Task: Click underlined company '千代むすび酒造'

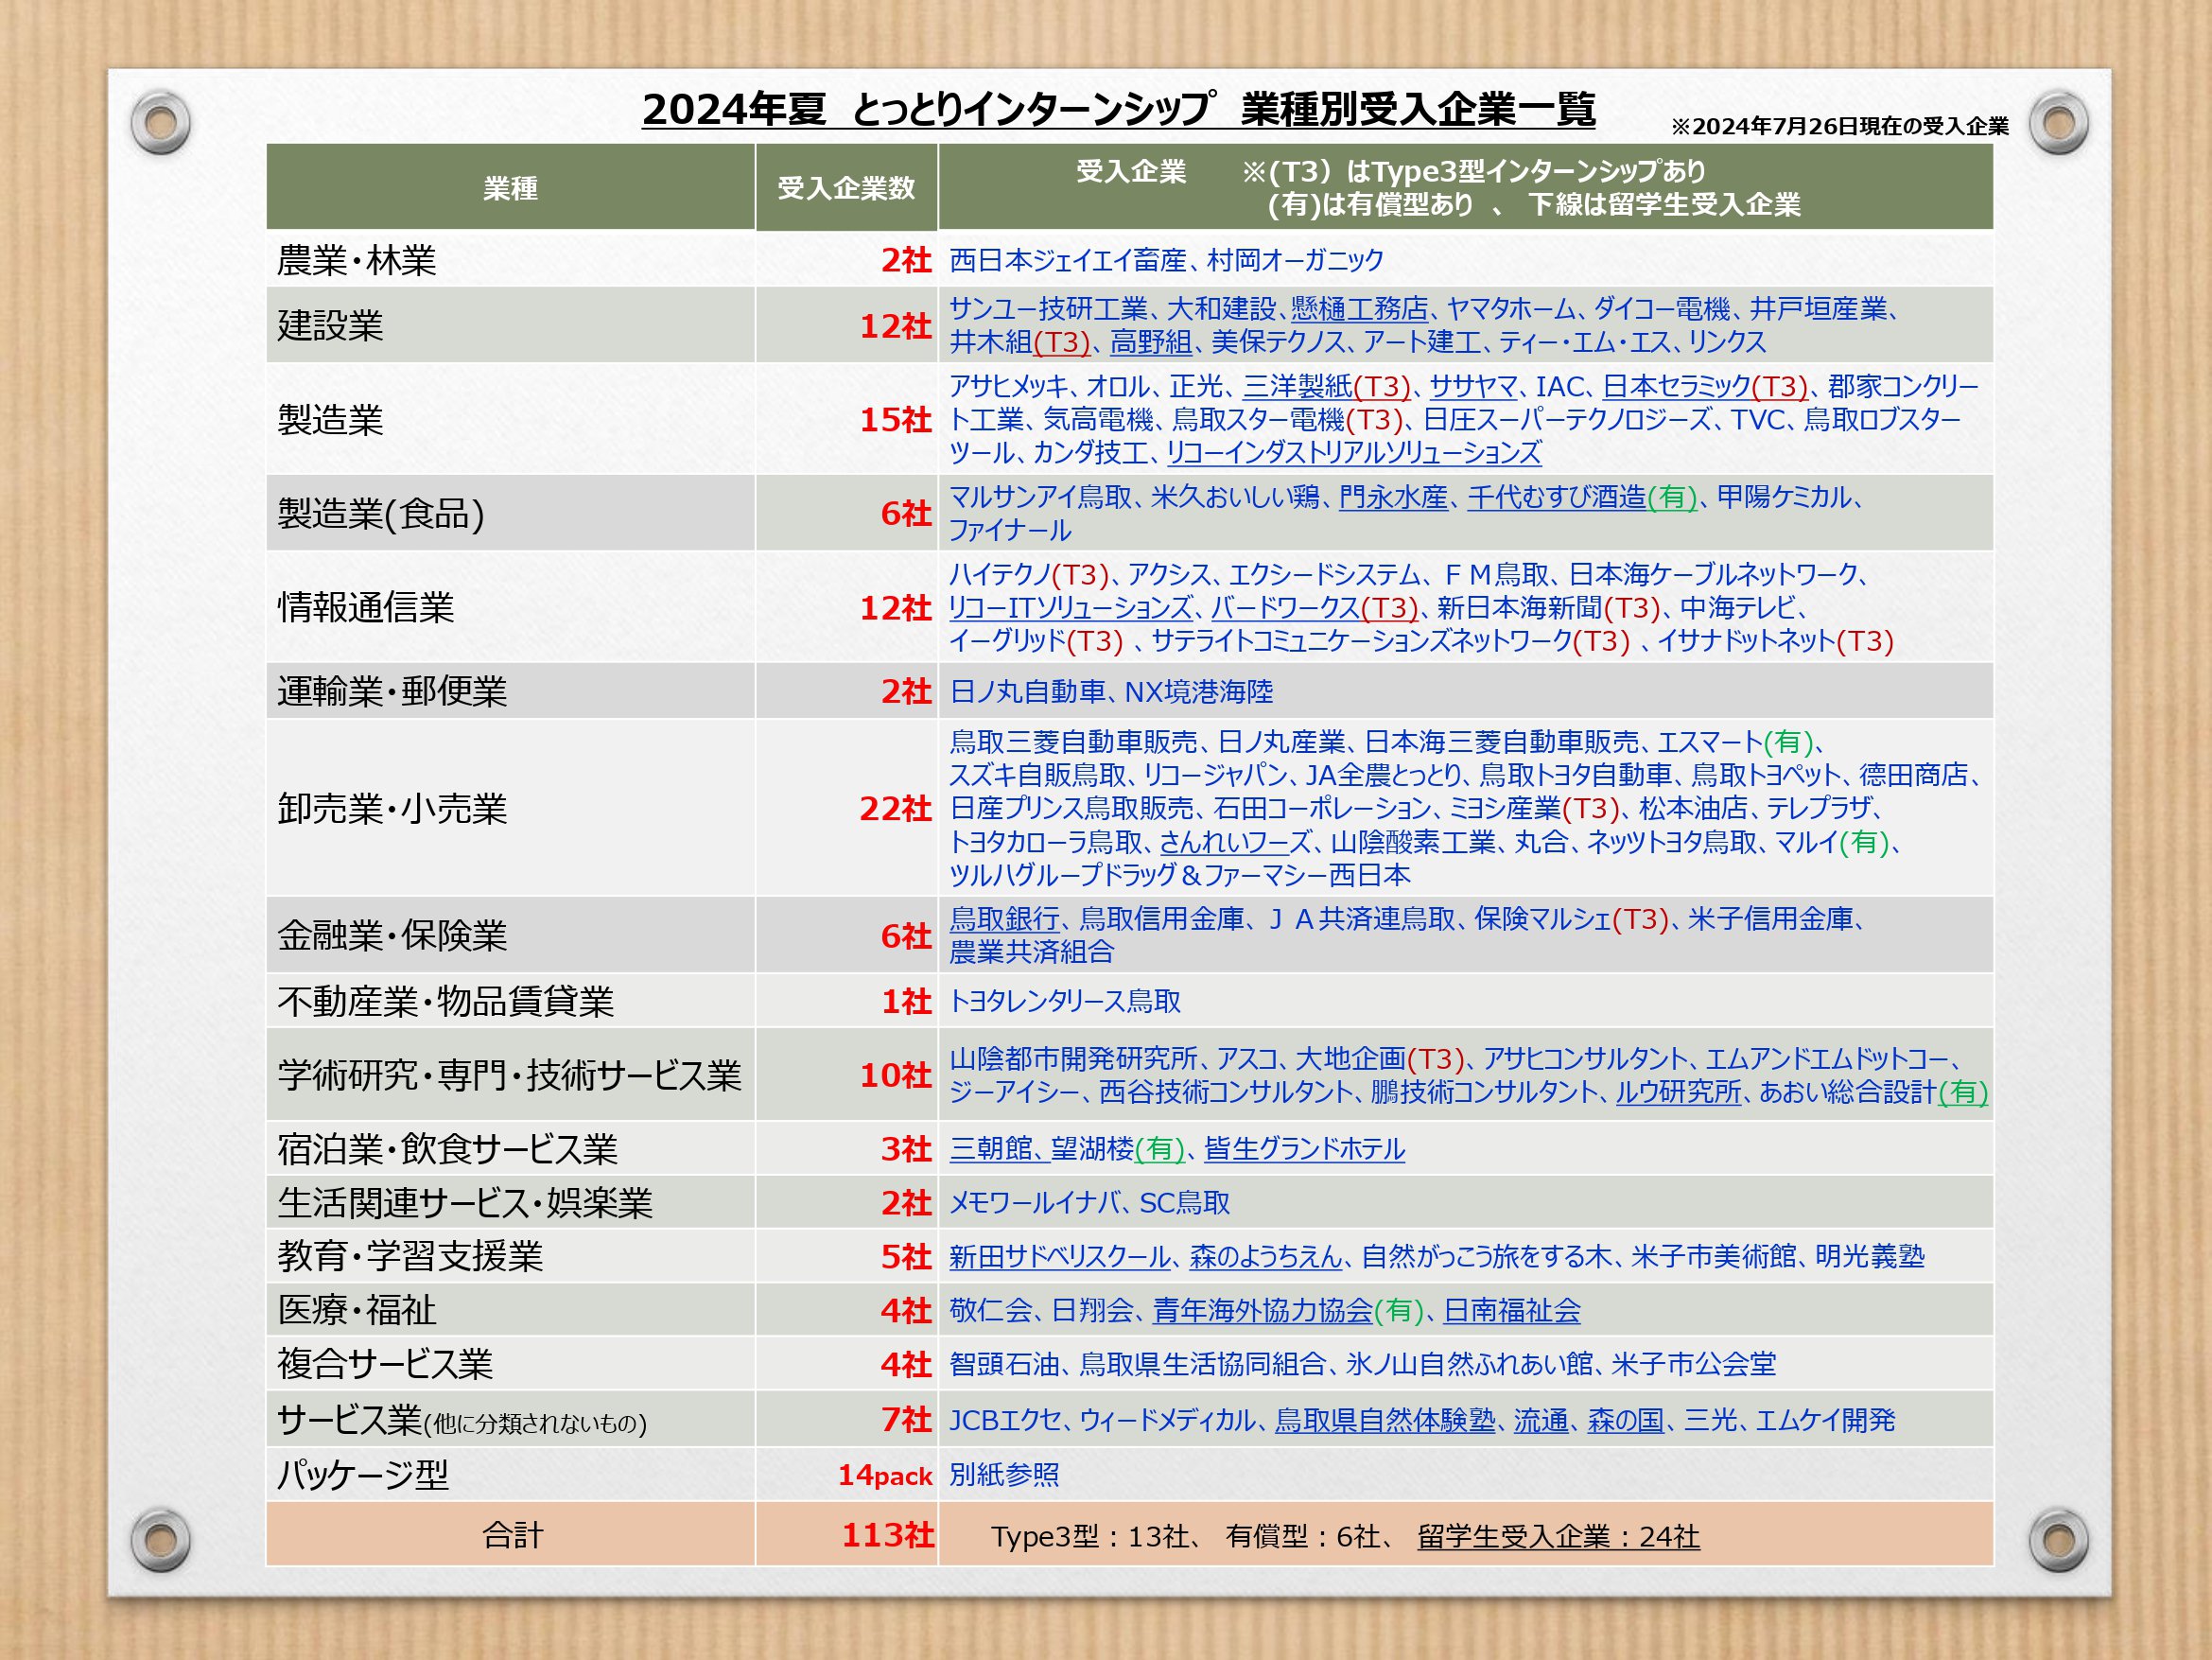Action: 1556,497
